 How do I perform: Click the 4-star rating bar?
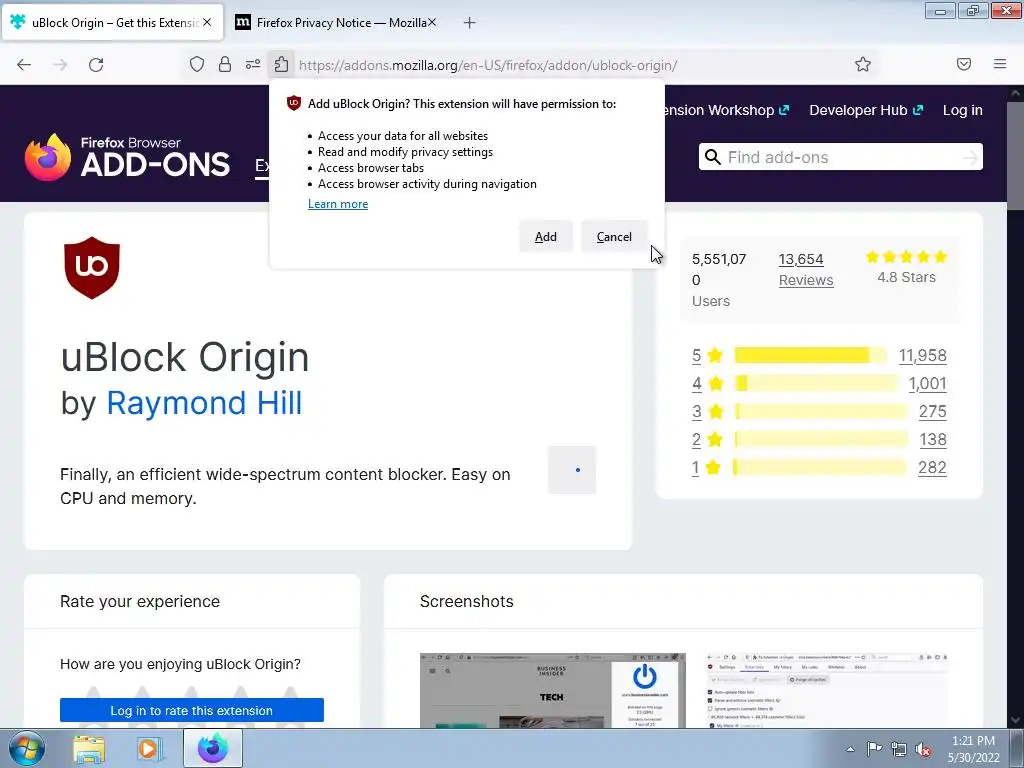[816, 383]
